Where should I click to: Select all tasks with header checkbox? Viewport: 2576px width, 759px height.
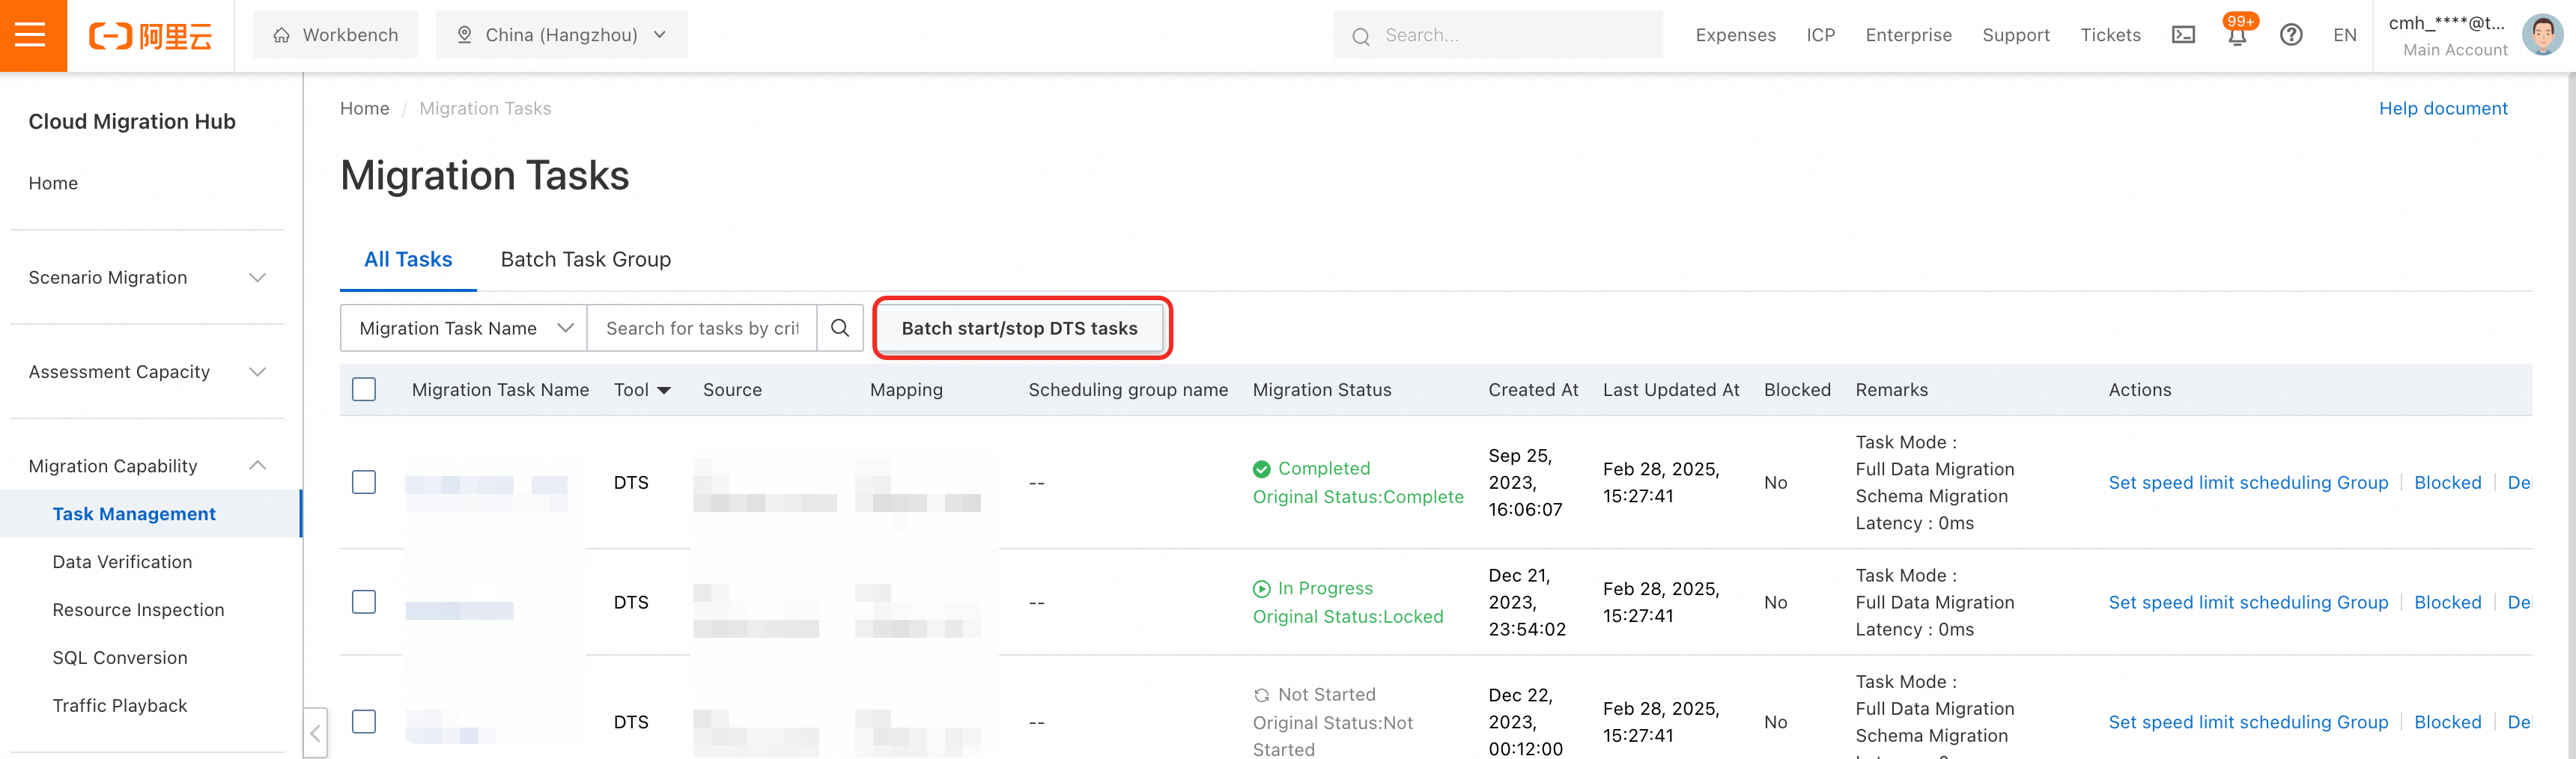tap(364, 389)
